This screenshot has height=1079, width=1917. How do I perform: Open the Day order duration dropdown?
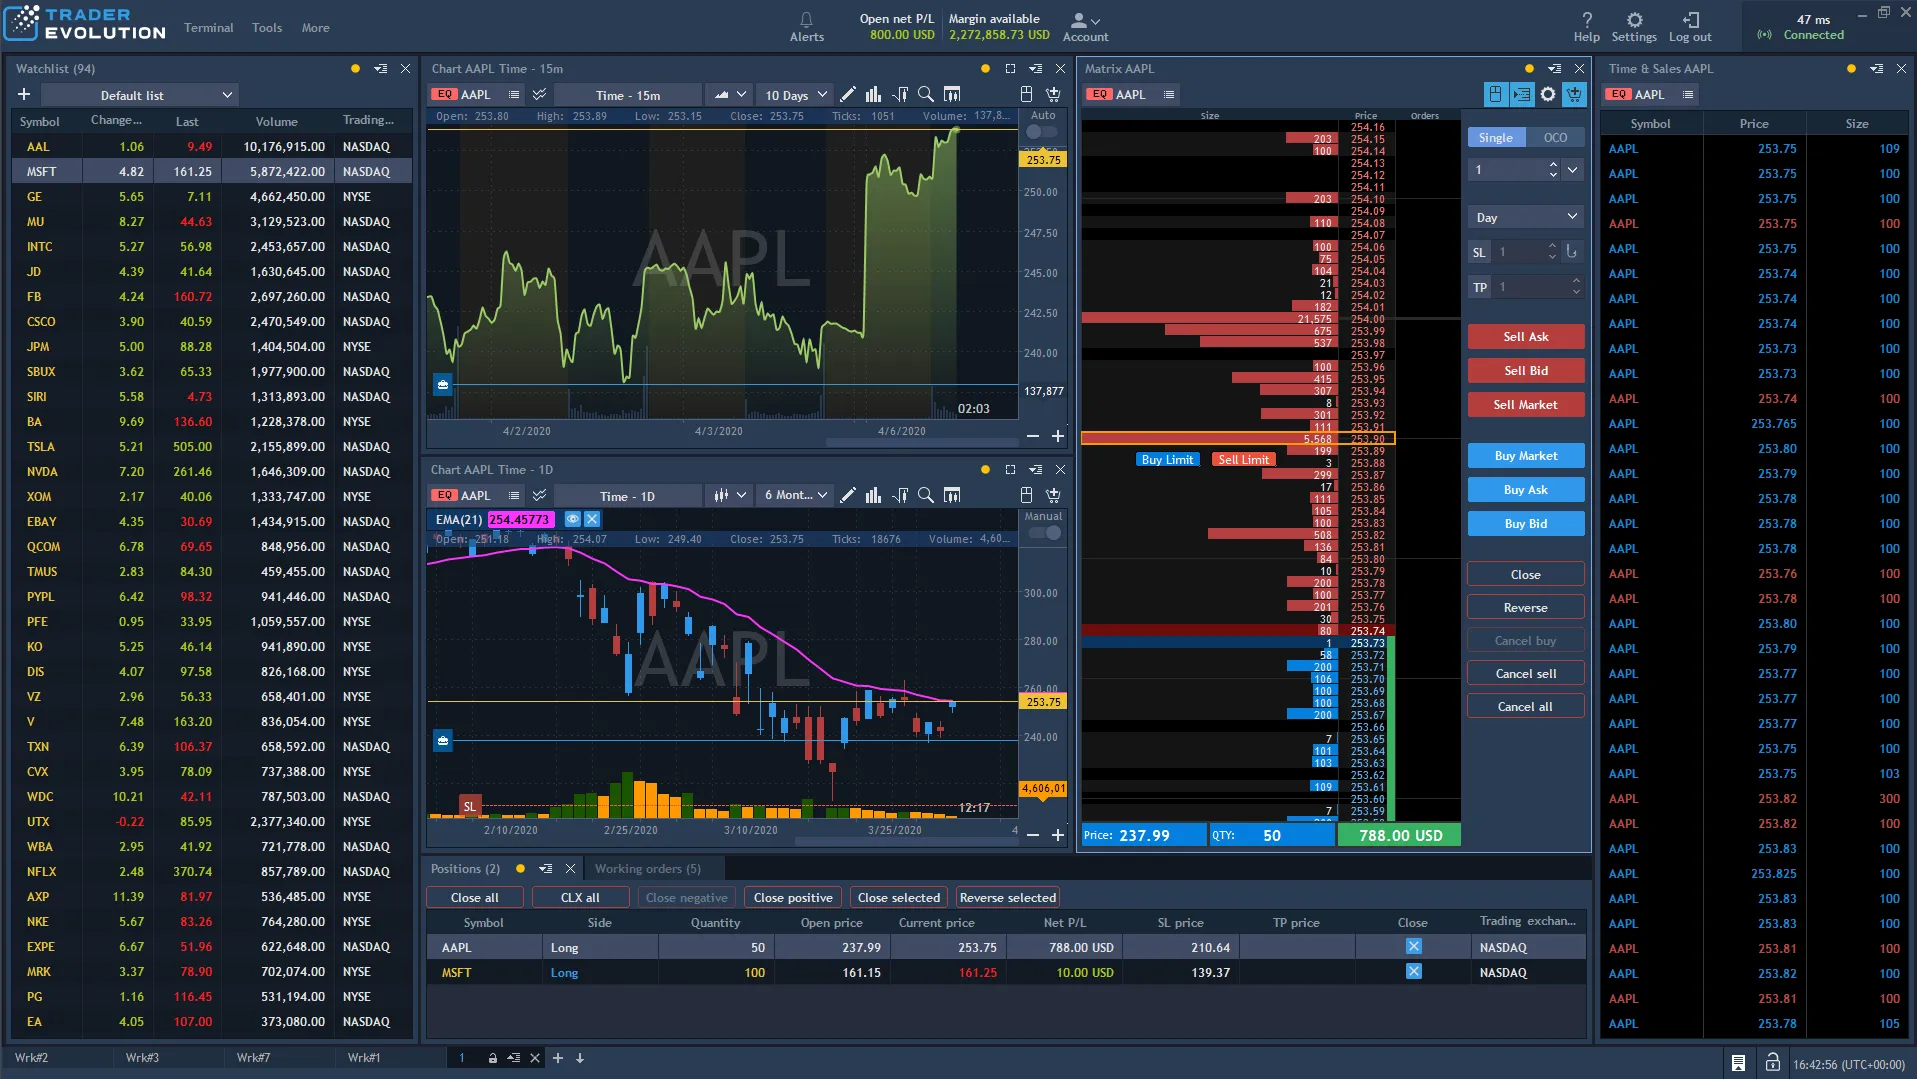click(1525, 216)
